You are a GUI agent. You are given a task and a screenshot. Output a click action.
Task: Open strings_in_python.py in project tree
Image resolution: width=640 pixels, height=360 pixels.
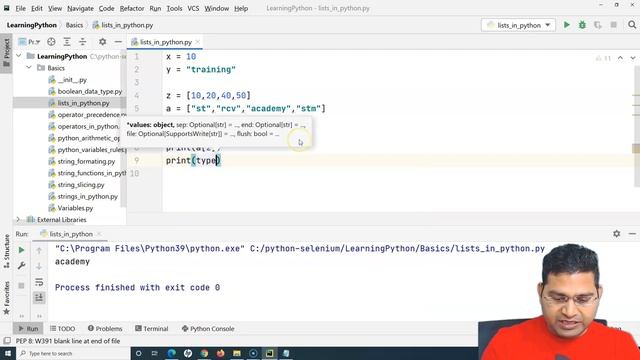coord(87,196)
